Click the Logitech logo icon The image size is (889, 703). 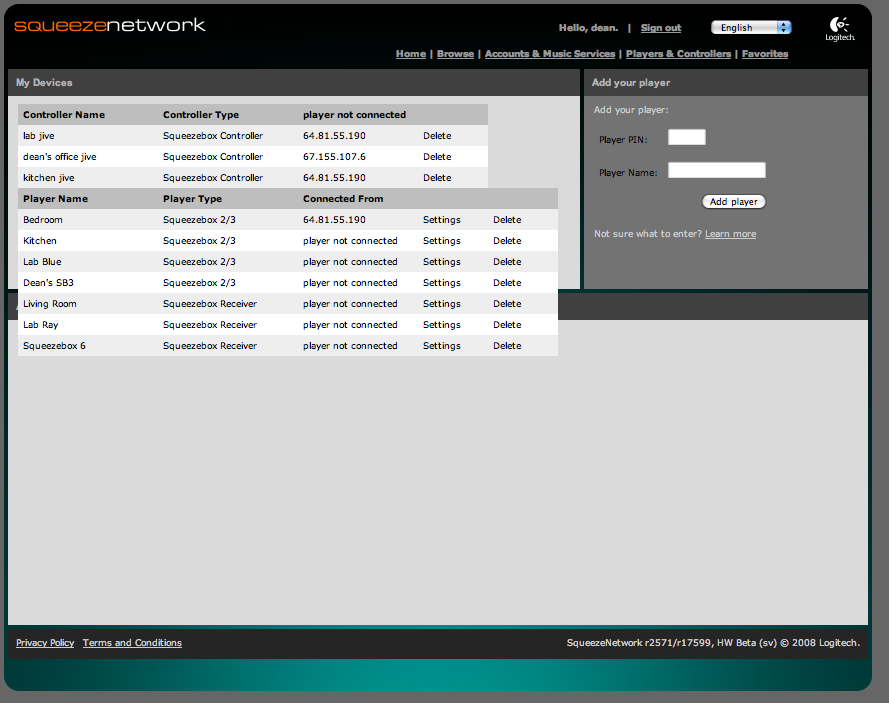click(x=839, y=28)
